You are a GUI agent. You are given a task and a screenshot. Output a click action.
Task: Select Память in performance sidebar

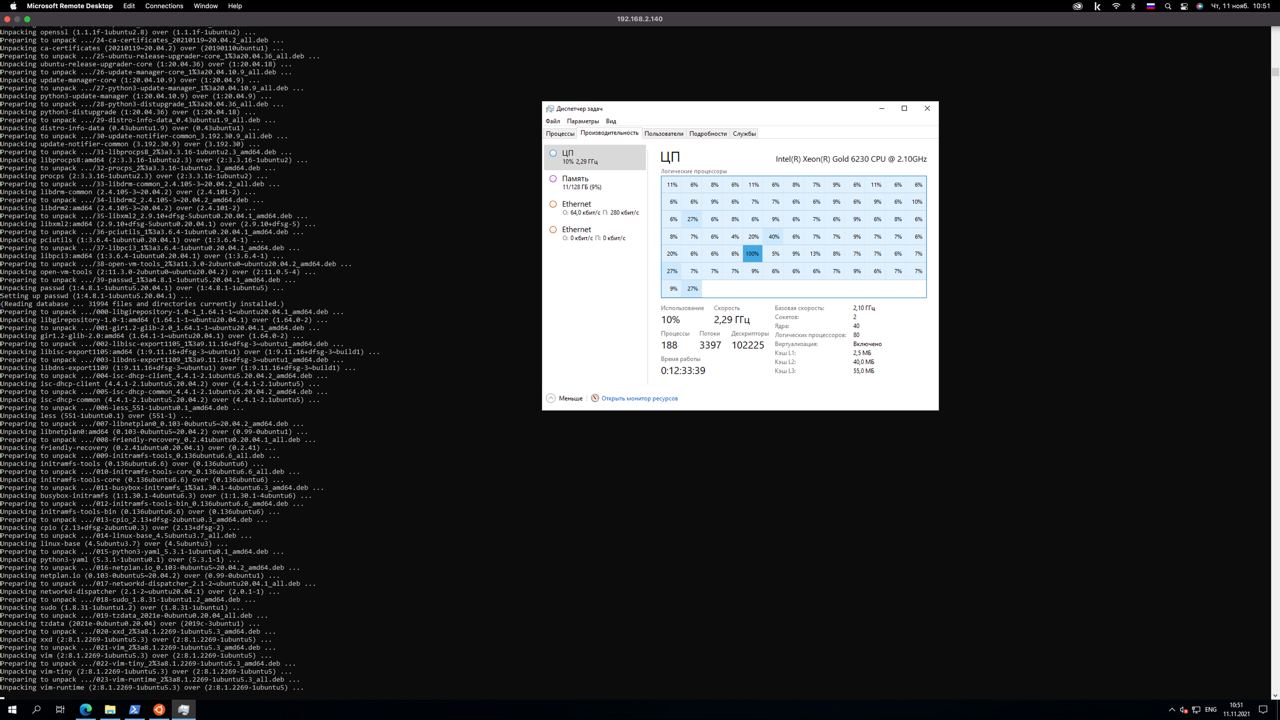point(595,182)
